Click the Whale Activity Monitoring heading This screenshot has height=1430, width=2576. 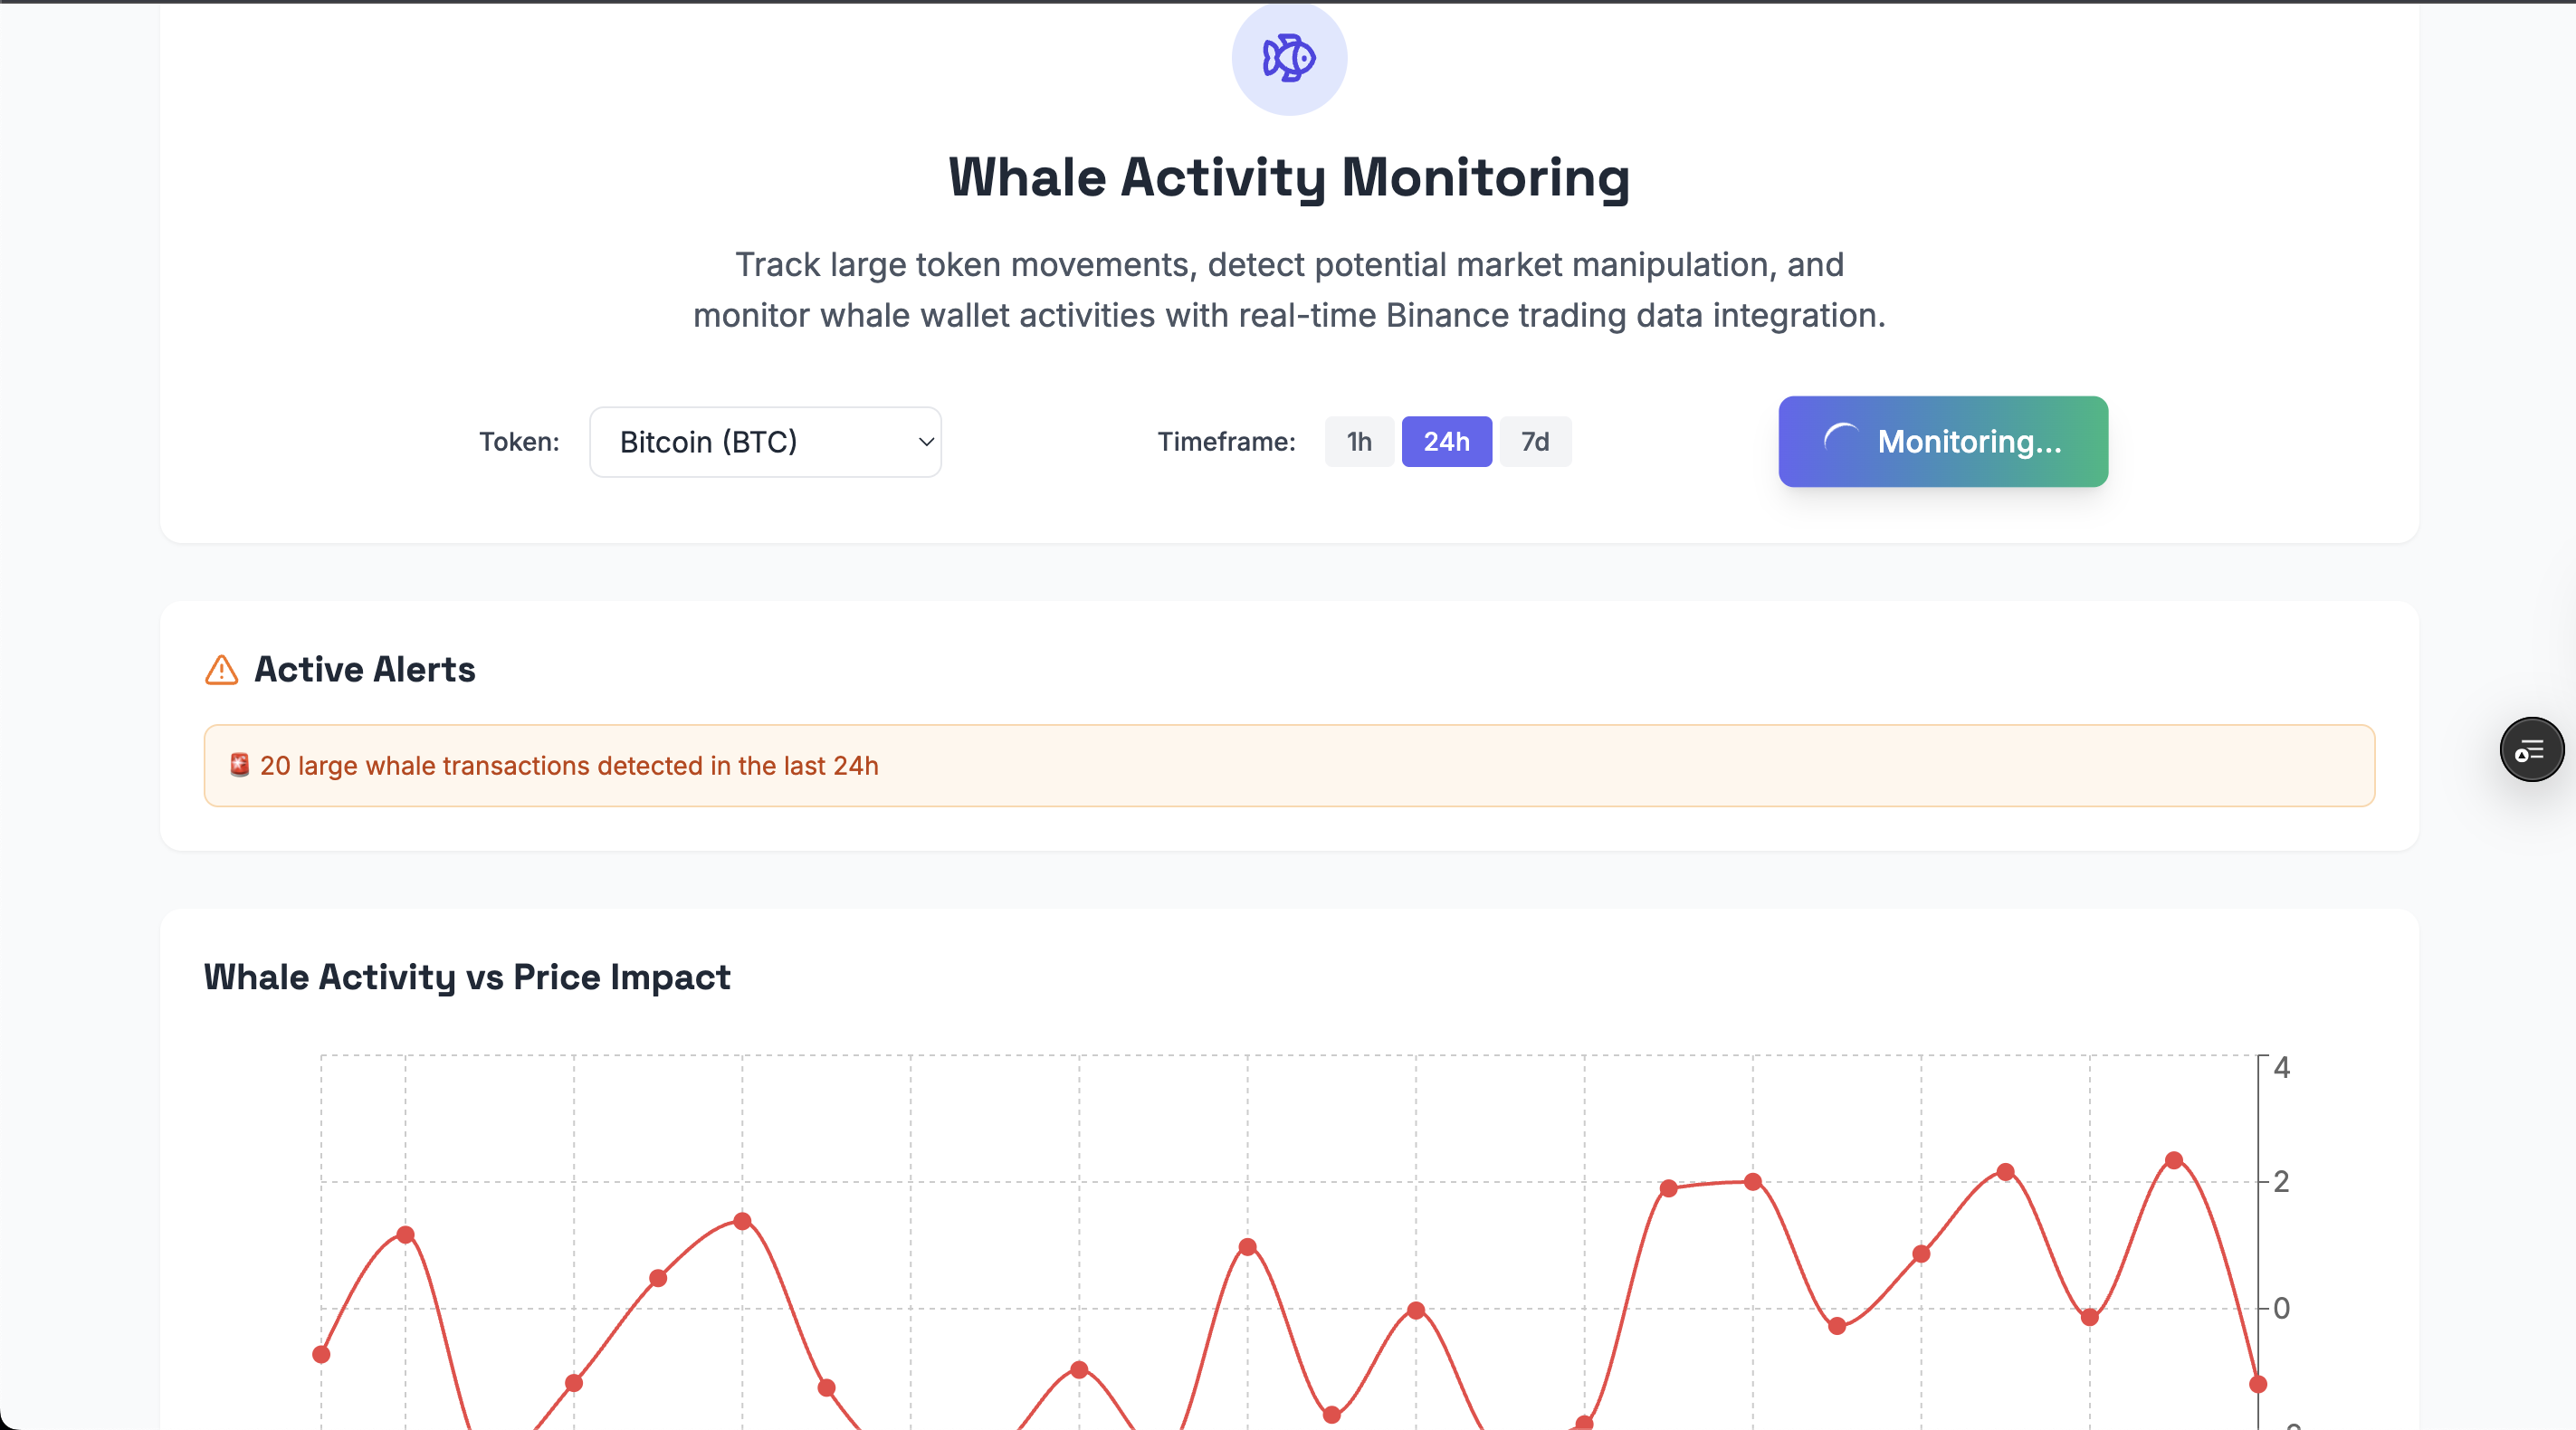1288,177
